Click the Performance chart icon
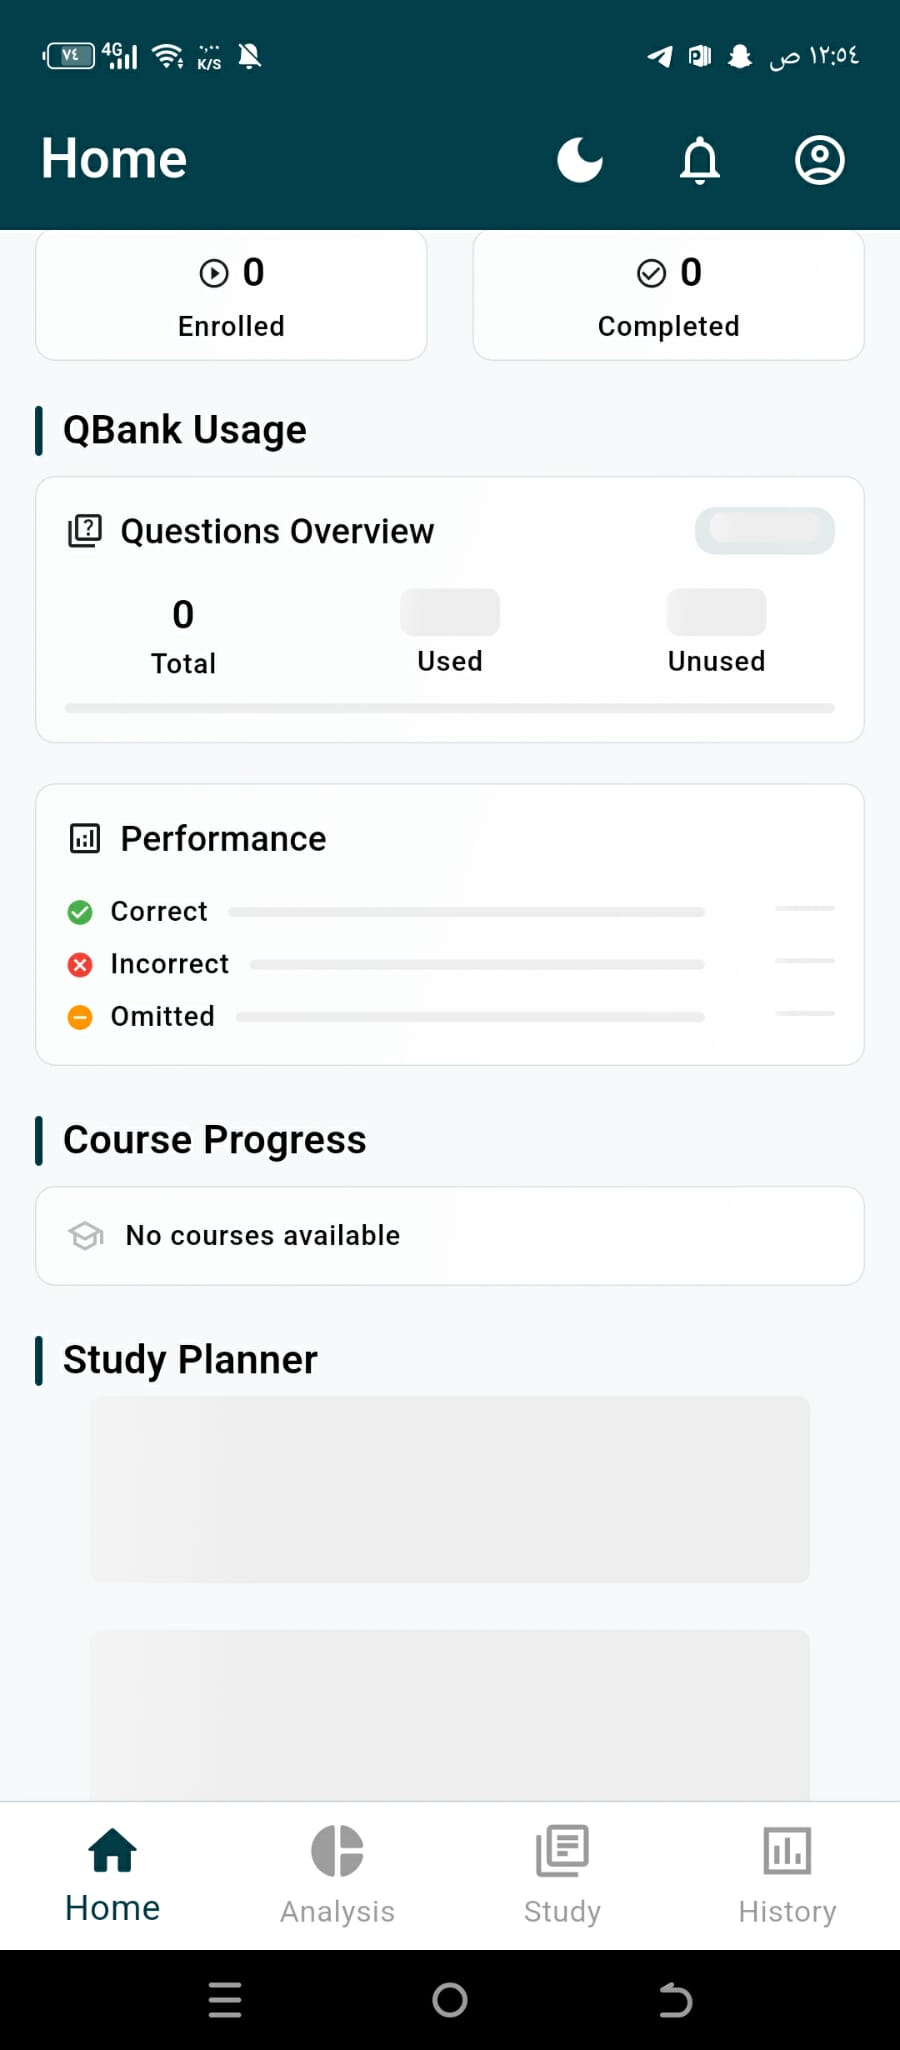This screenshot has height=2050, width=900. (x=85, y=838)
